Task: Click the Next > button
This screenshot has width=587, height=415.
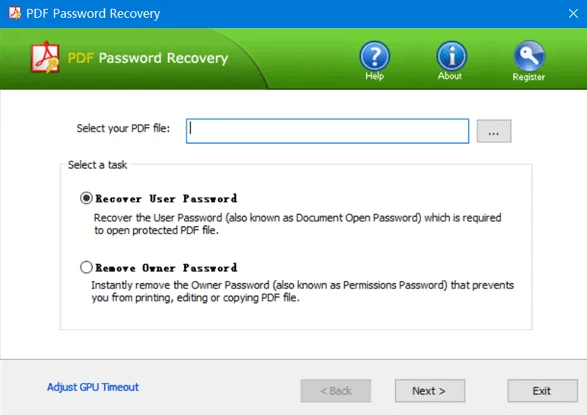Action: pos(430,391)
